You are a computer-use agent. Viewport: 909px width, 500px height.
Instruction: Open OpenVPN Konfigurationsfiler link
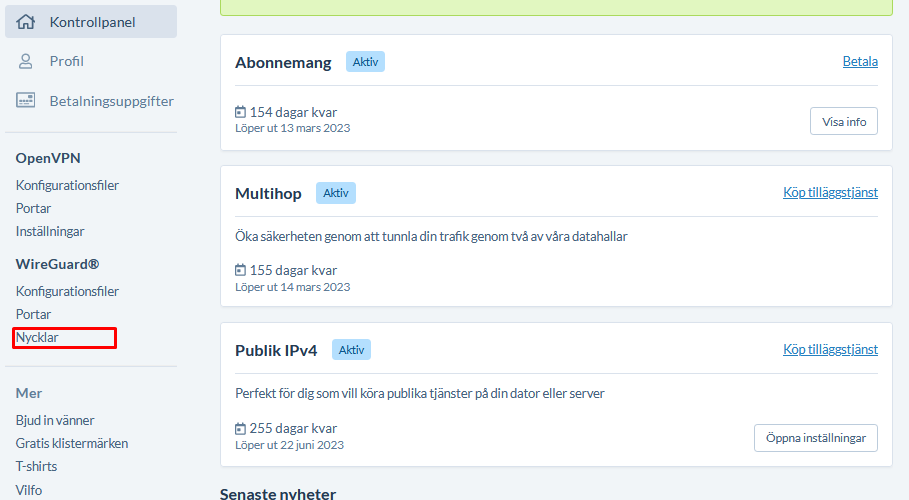click(67, 185)
